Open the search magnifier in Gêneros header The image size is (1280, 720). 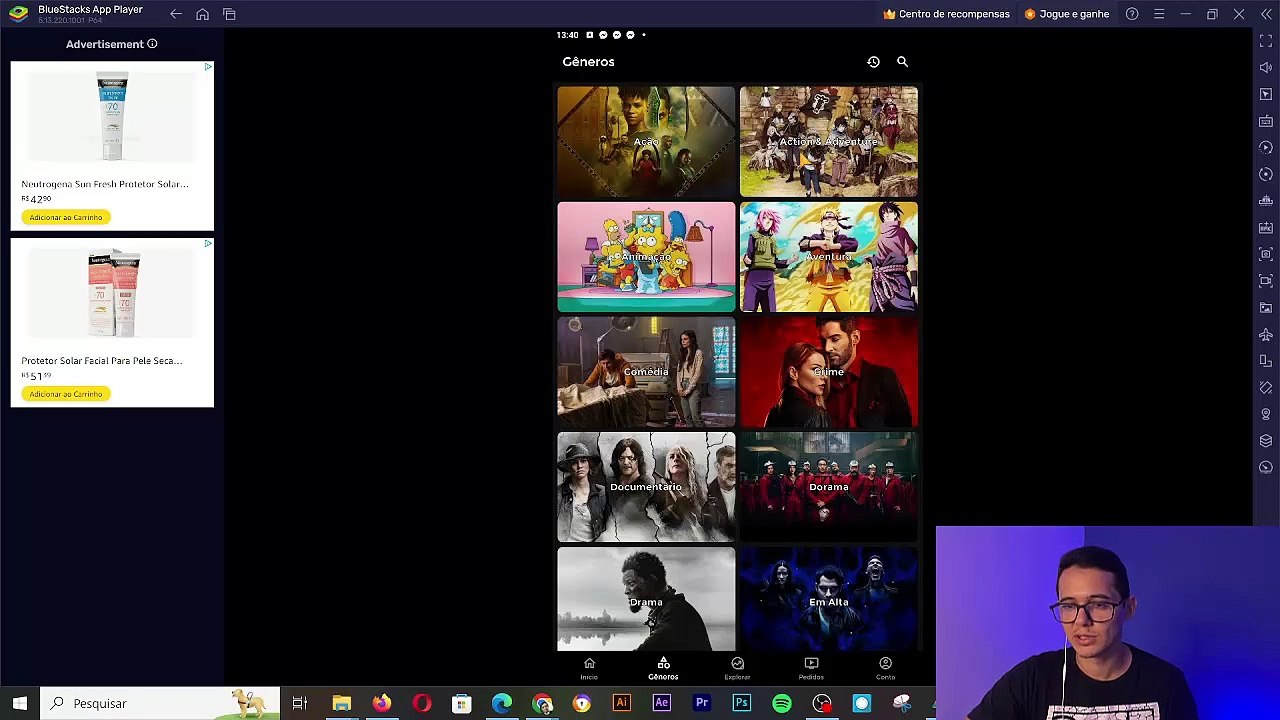[x=902, y=62]
